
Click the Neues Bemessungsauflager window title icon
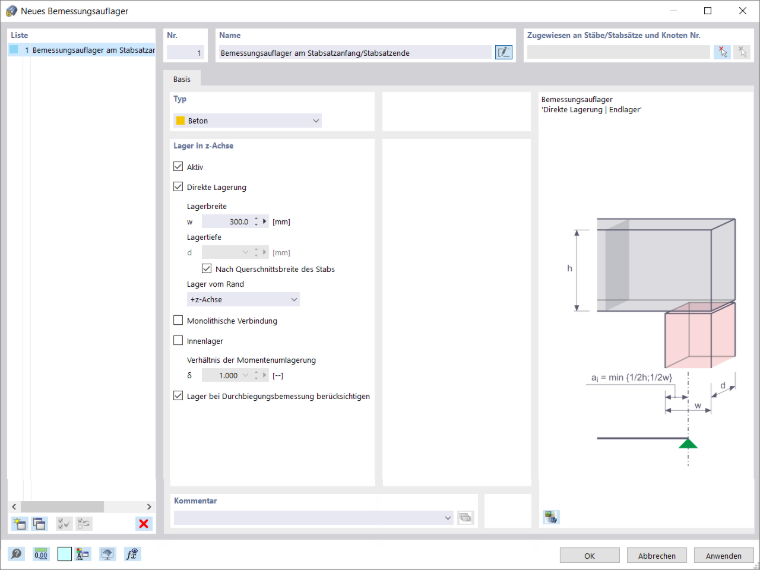(x=11, y=11)
